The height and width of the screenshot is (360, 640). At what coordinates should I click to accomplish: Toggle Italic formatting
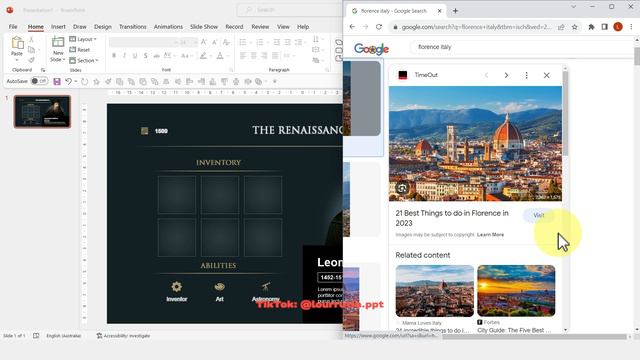124,56
